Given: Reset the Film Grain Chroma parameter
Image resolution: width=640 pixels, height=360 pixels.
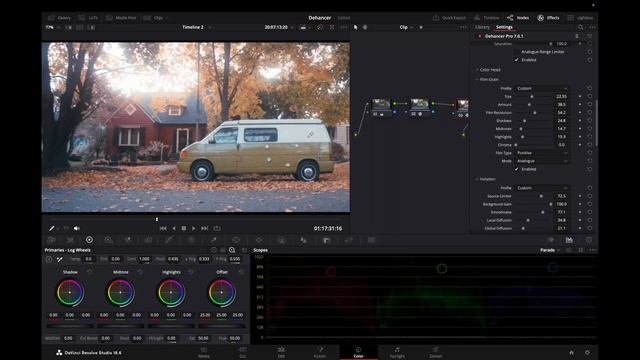Looking at the screenshot, I should coord(590,144).
